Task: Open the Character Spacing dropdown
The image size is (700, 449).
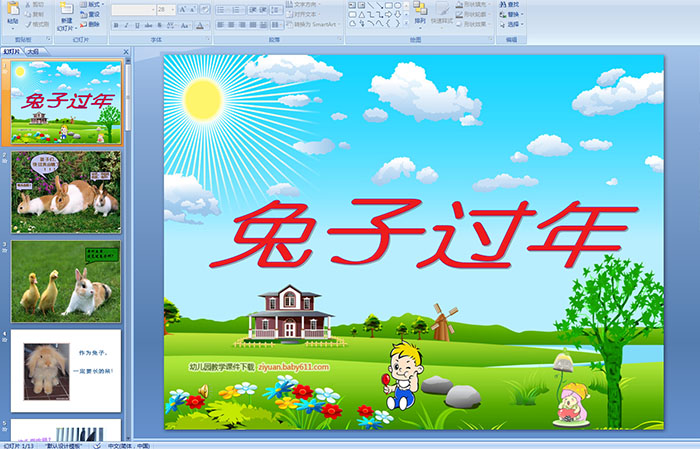Action: coord(171,25)
